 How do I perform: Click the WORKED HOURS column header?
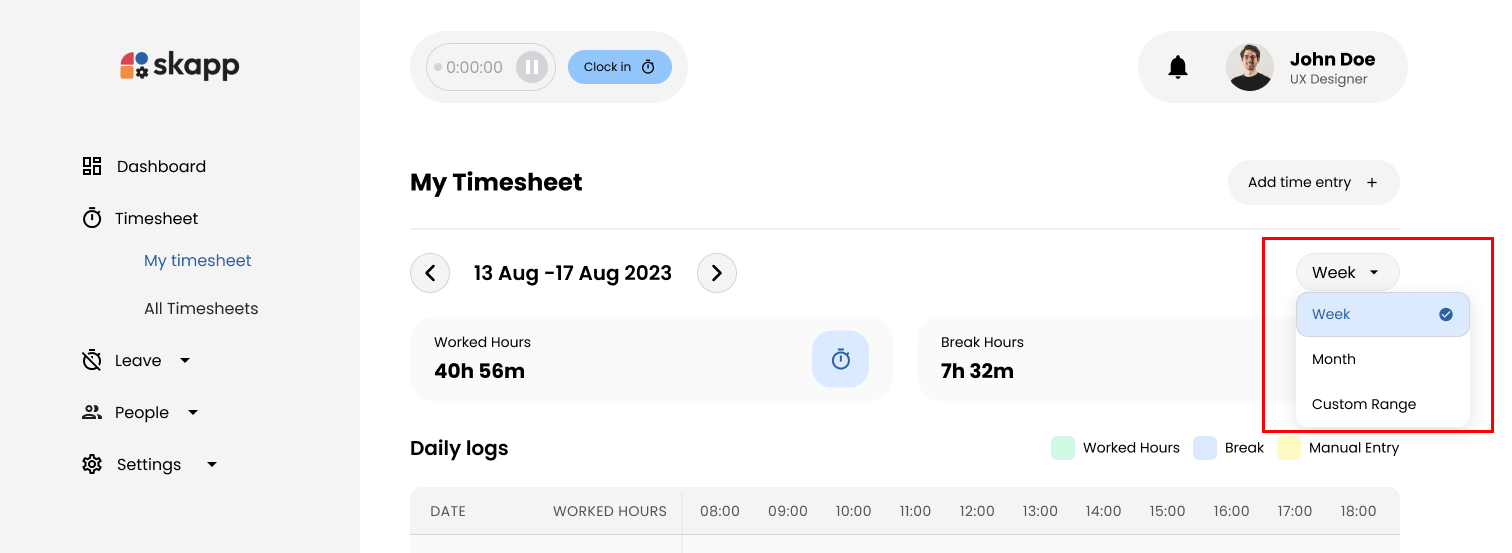pos(610,511)
